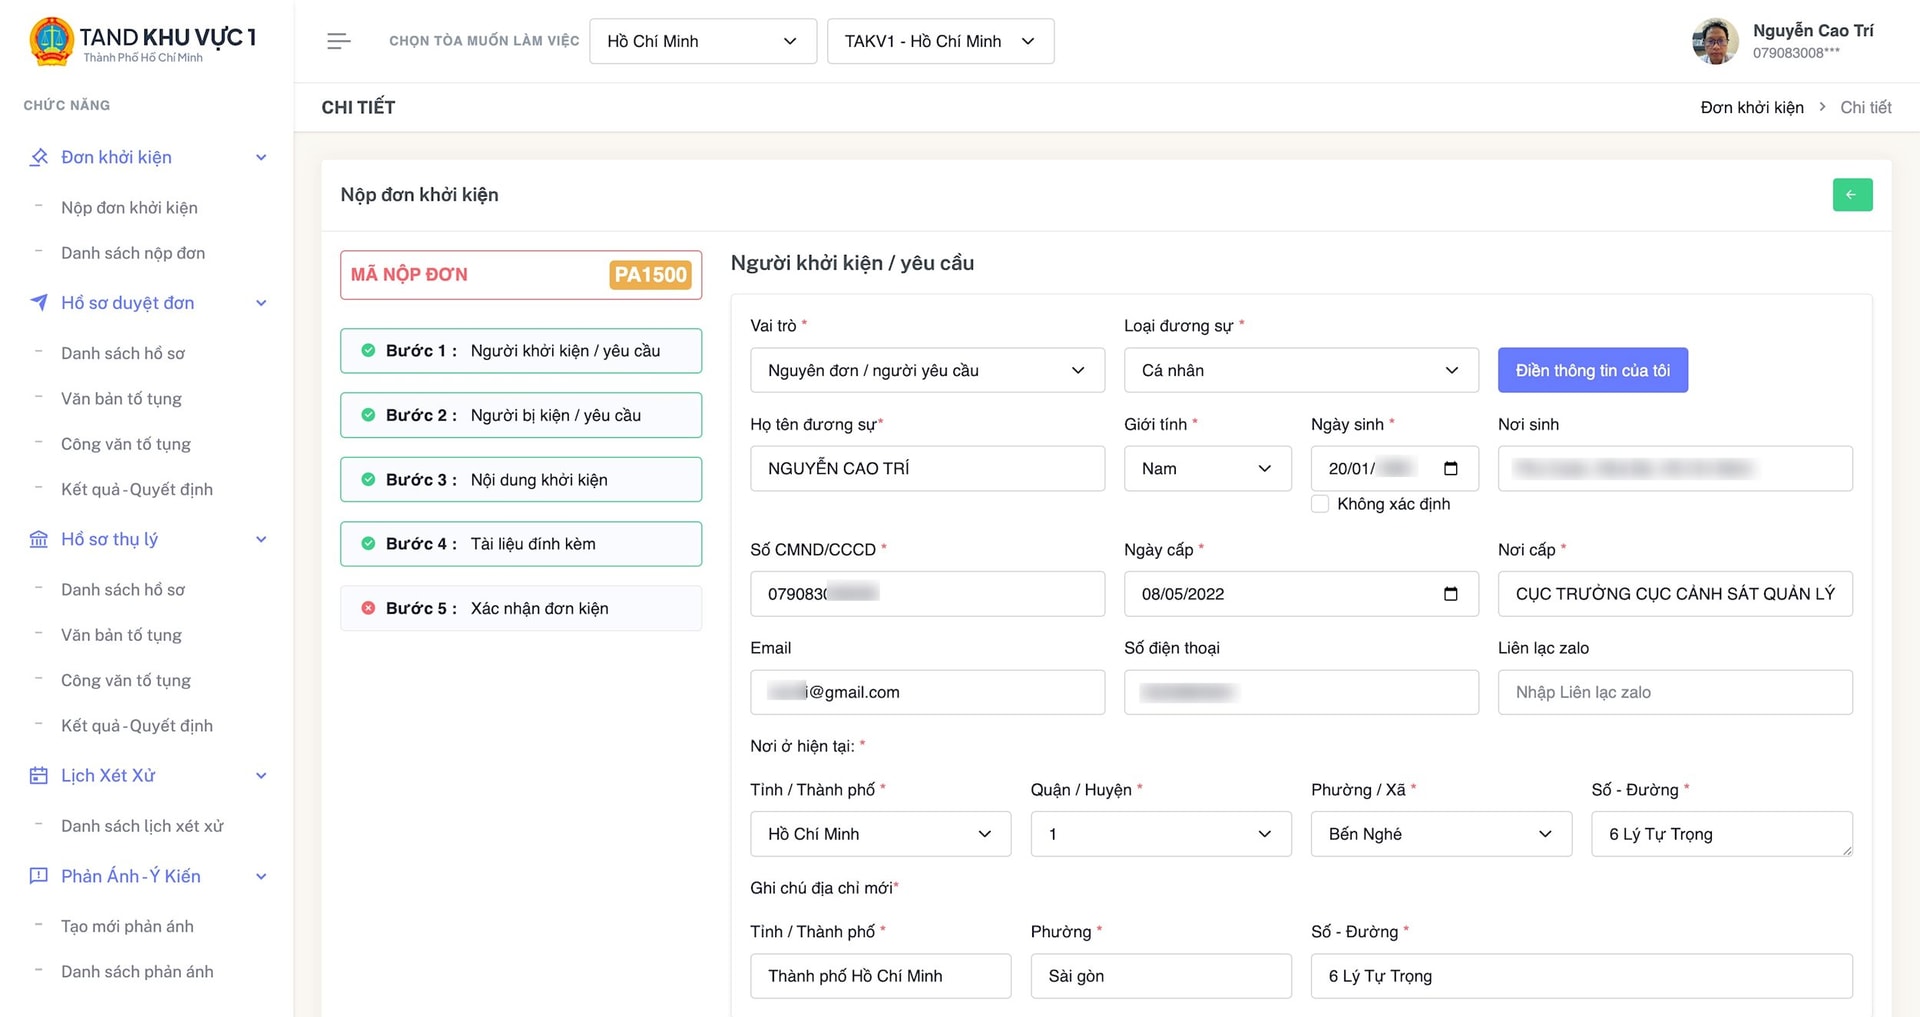Open Tỉnh / Thành phố current address dropdown
This screenshot has height=1017, width=1920.
(880, 834)
